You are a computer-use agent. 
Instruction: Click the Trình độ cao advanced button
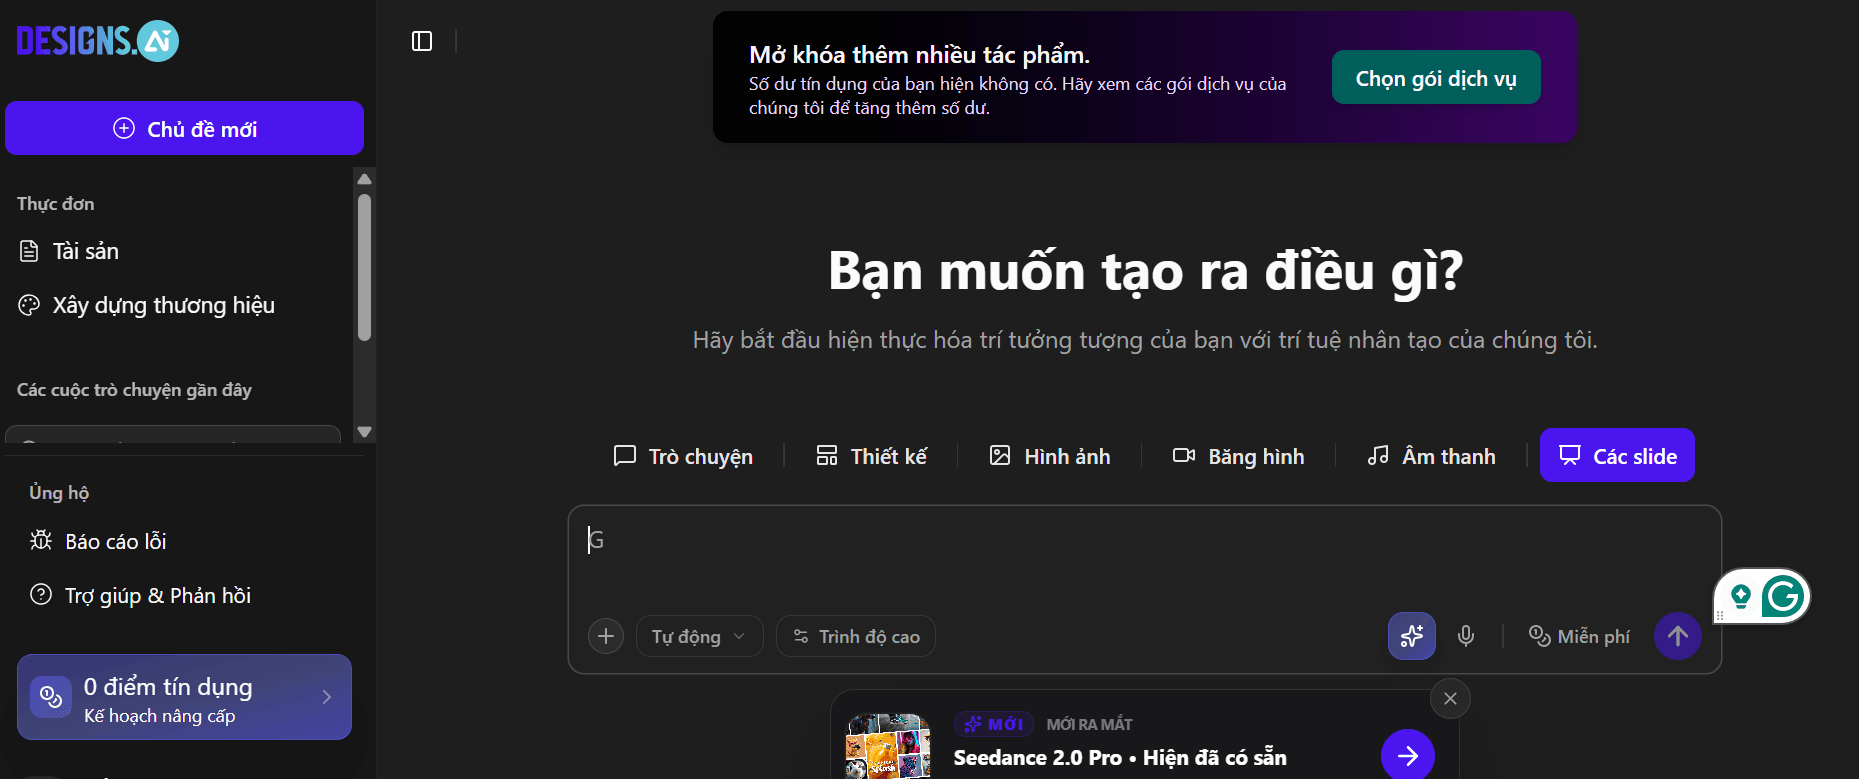click(856, 636)
